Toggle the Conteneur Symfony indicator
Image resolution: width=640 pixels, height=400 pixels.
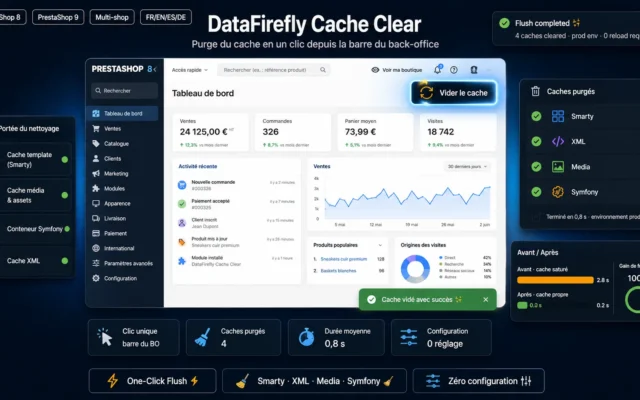[67, 229]
